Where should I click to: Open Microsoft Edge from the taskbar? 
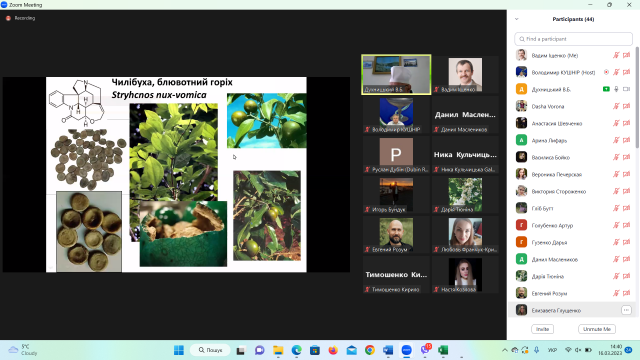(297, 350)
